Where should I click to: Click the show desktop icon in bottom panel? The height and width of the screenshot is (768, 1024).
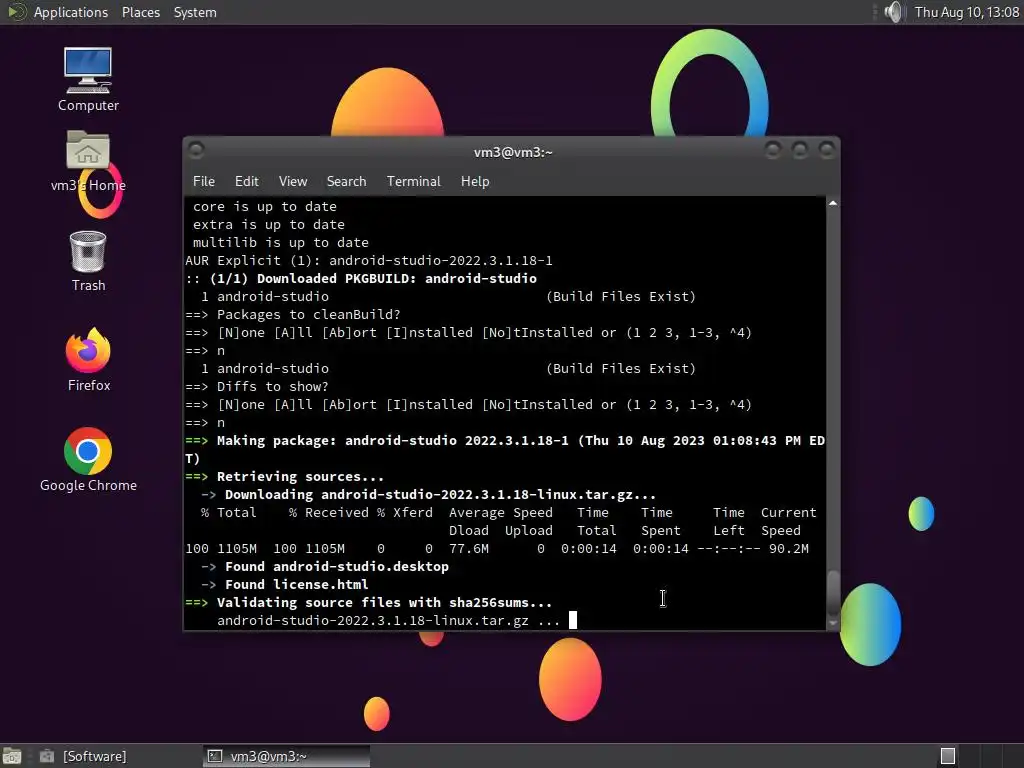(12, 756)
